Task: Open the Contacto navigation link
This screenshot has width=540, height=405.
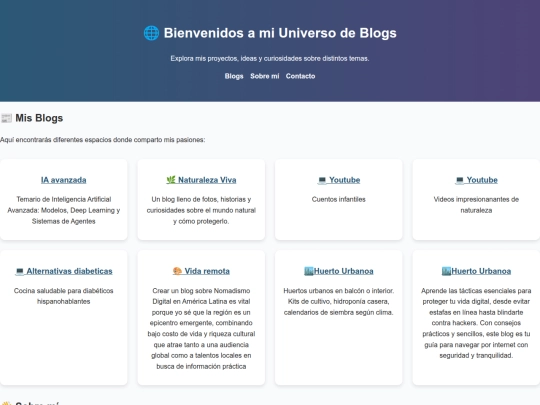Action: (300, 76)
